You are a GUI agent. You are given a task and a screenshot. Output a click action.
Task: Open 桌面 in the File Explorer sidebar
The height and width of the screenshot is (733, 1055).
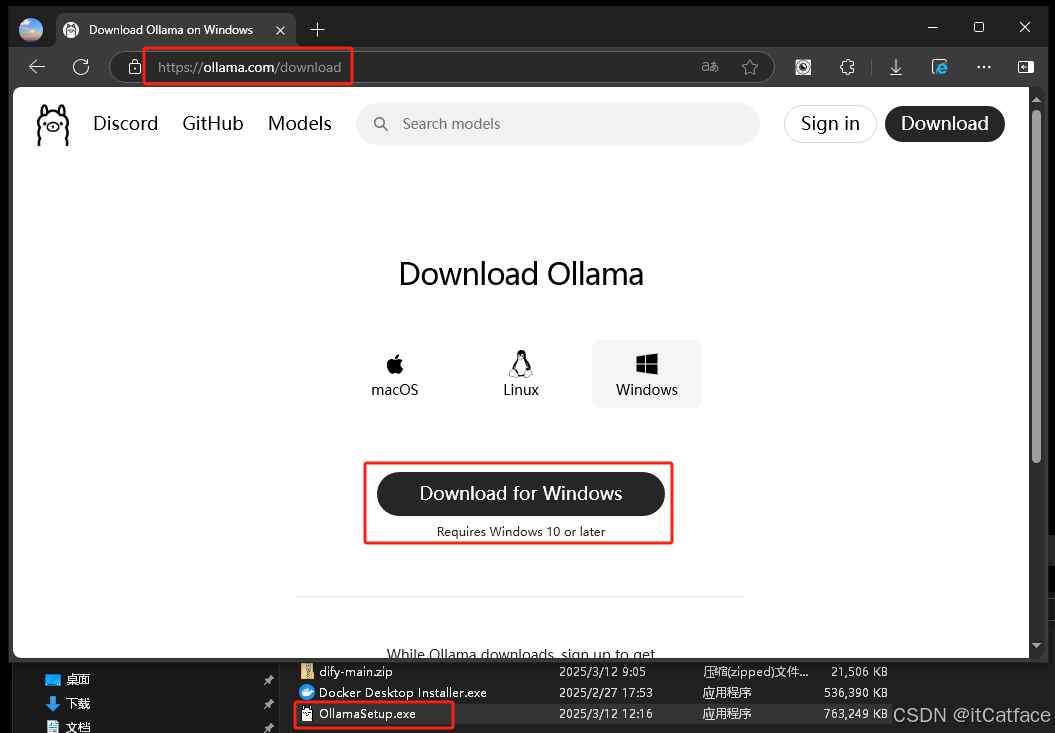(x=78, y=680)
